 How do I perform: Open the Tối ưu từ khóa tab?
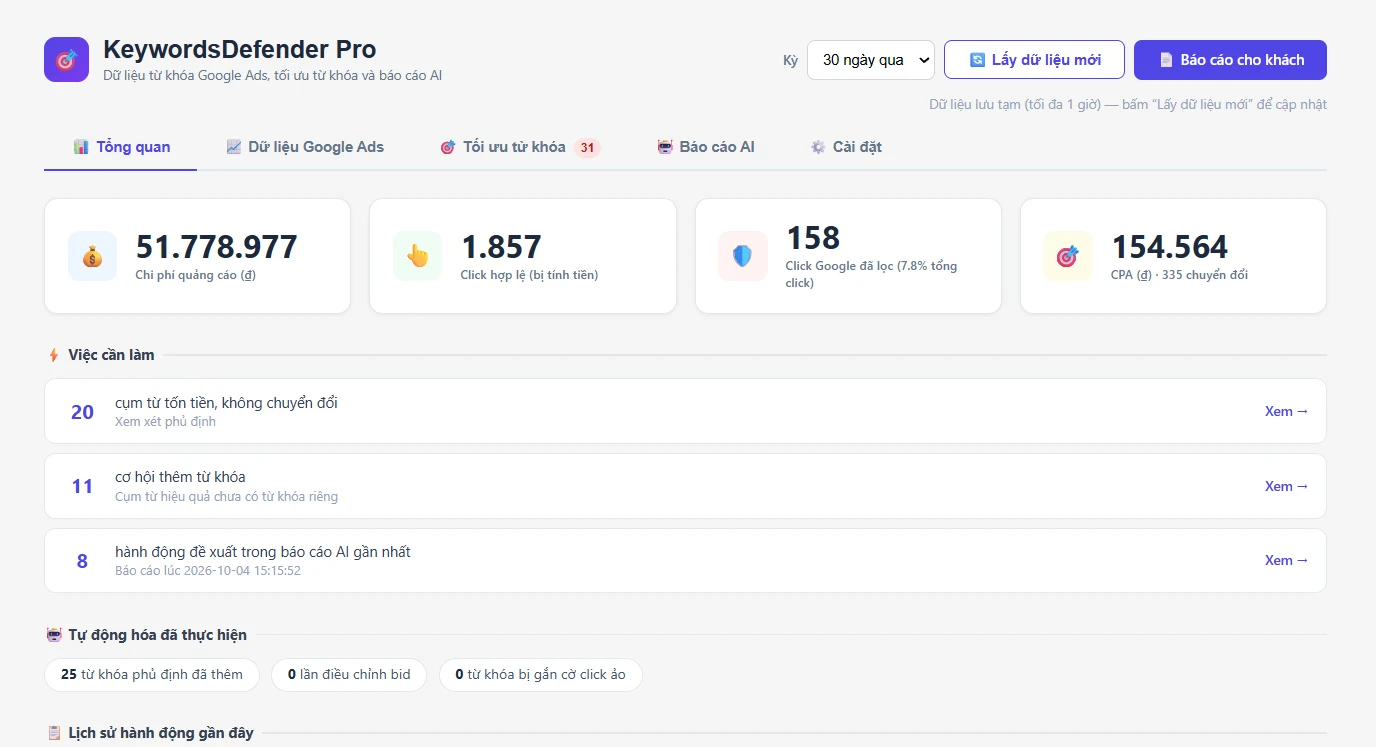click(x=520, y=147)
